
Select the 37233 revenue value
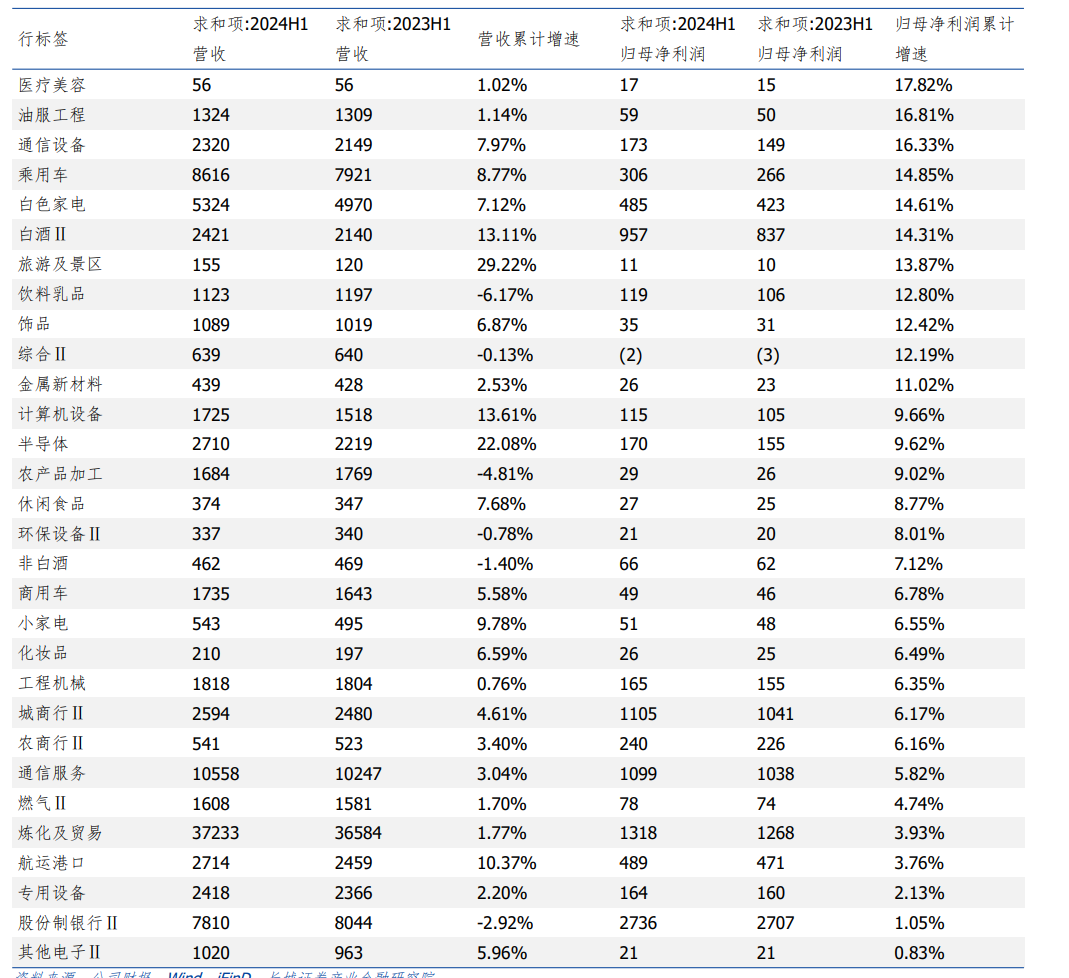click(x=215, y=833)
